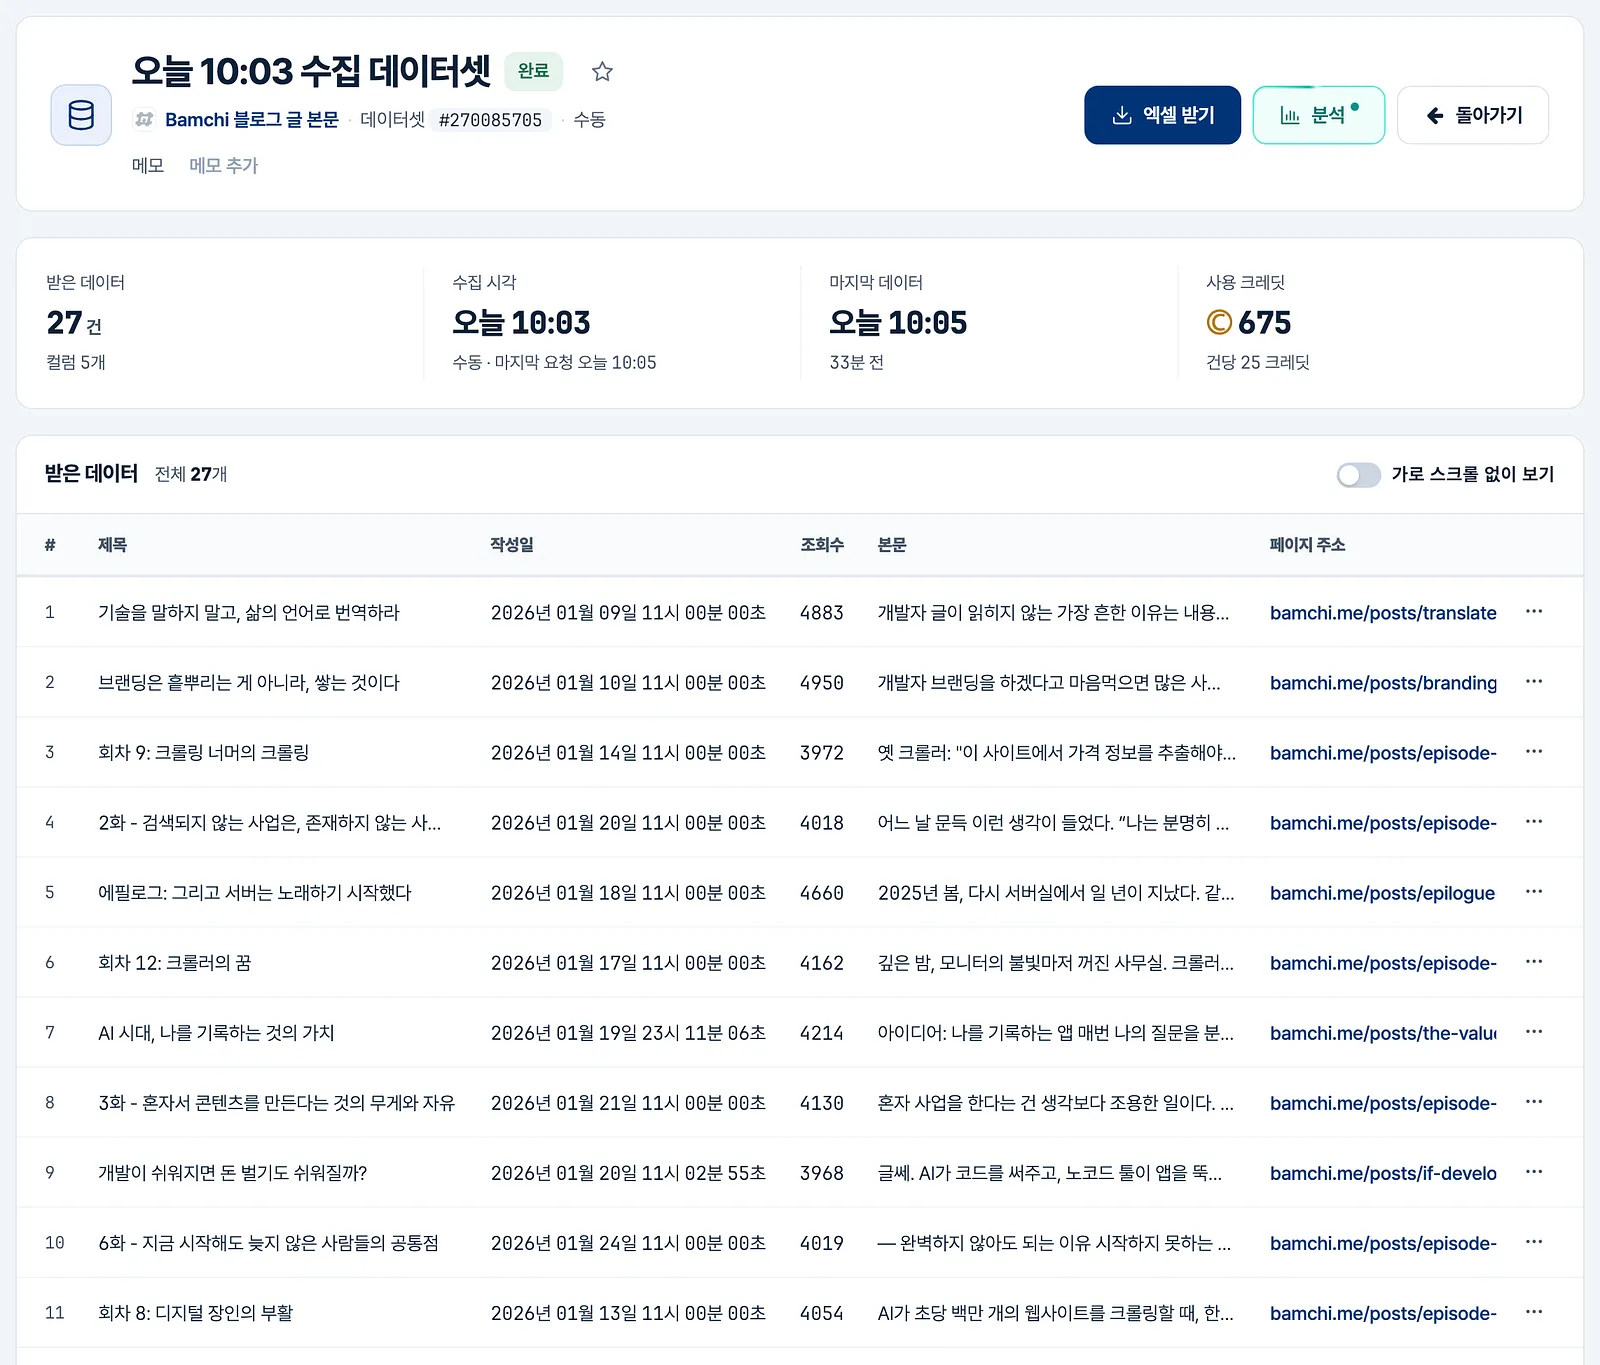Select title 기술을 말하지 말고, 삶의 언어로 번역하라
Image resolution: width=1600 pixels, height=1365 pixels.
(x=249, y=612)
